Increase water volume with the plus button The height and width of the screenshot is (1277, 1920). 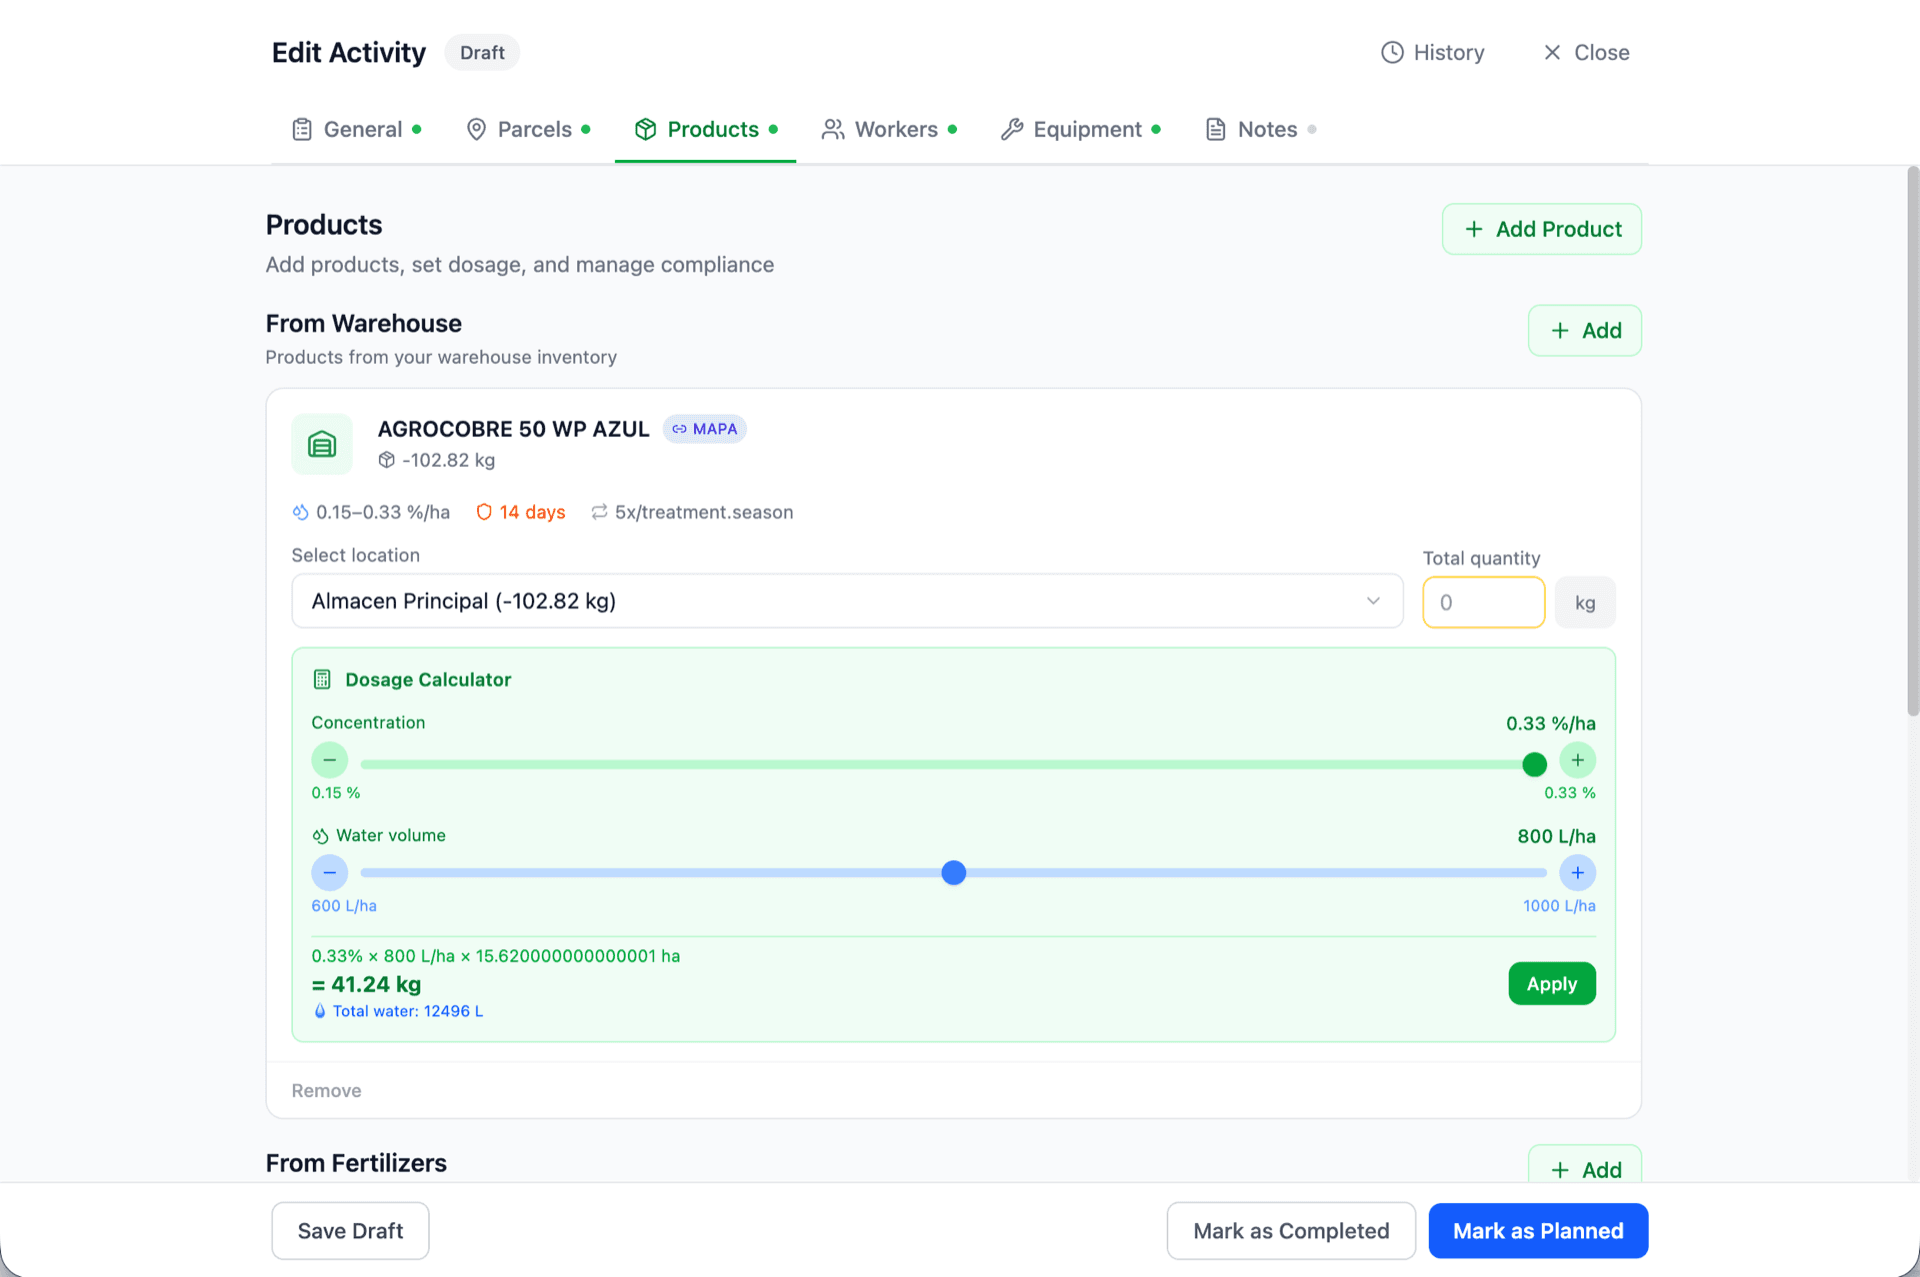coord(1577,873)
